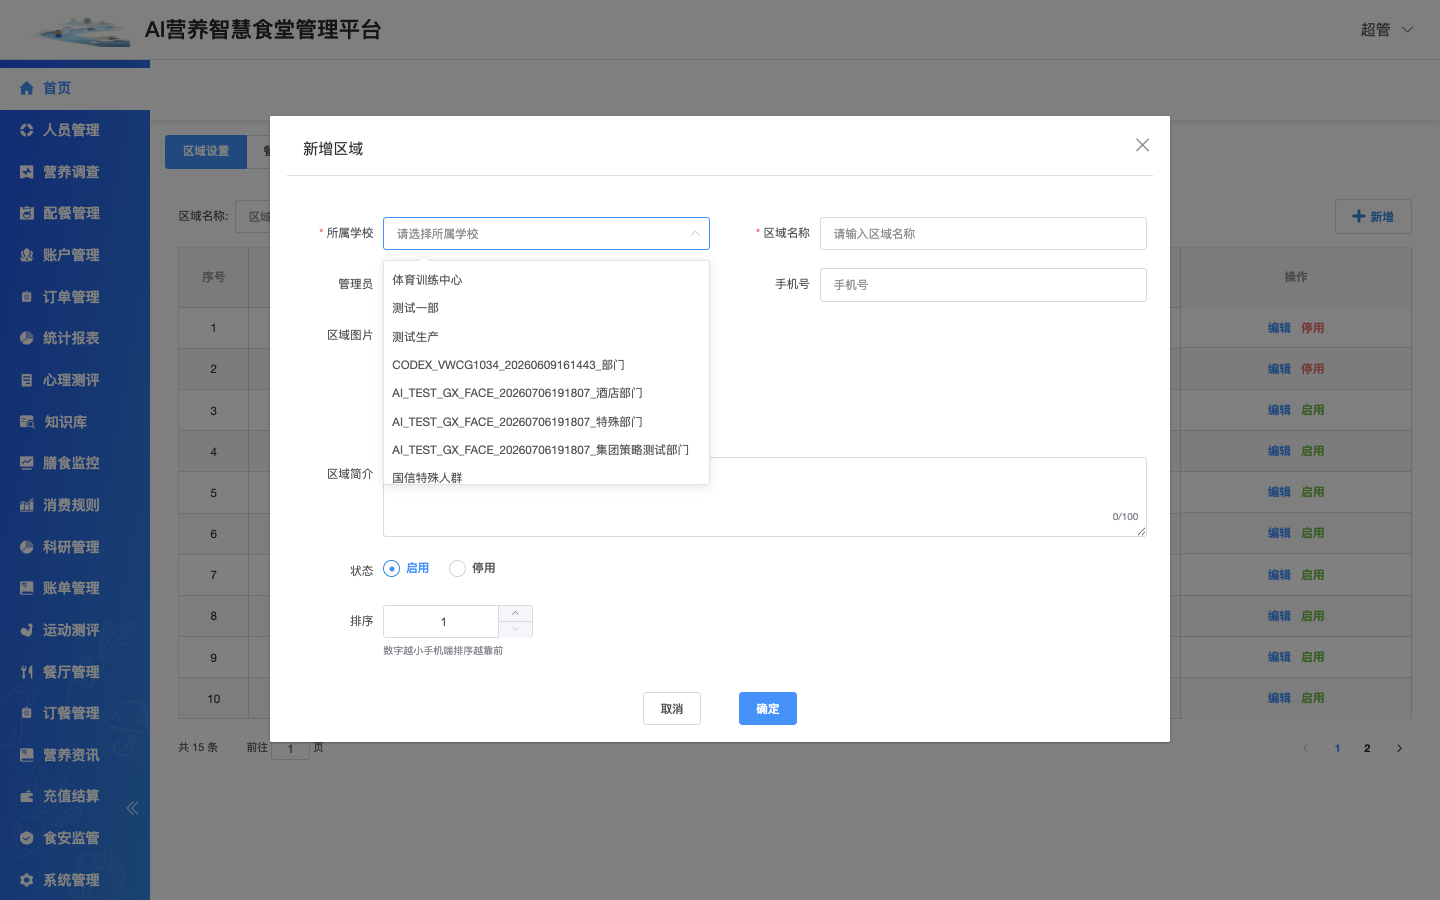1440x900 pixels.
Task: Click the 食安监管 shield icon
Action: (27, 838)
